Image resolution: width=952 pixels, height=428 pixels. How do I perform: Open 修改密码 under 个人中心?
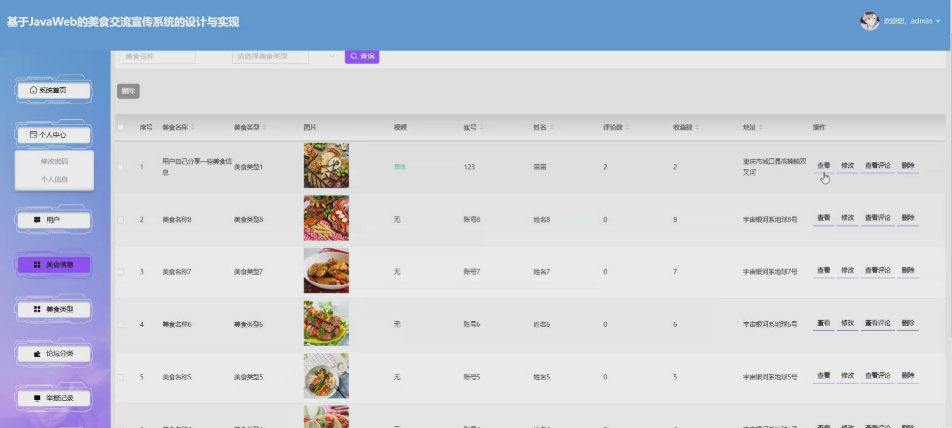pyautogui.click(x=54, y=161)
